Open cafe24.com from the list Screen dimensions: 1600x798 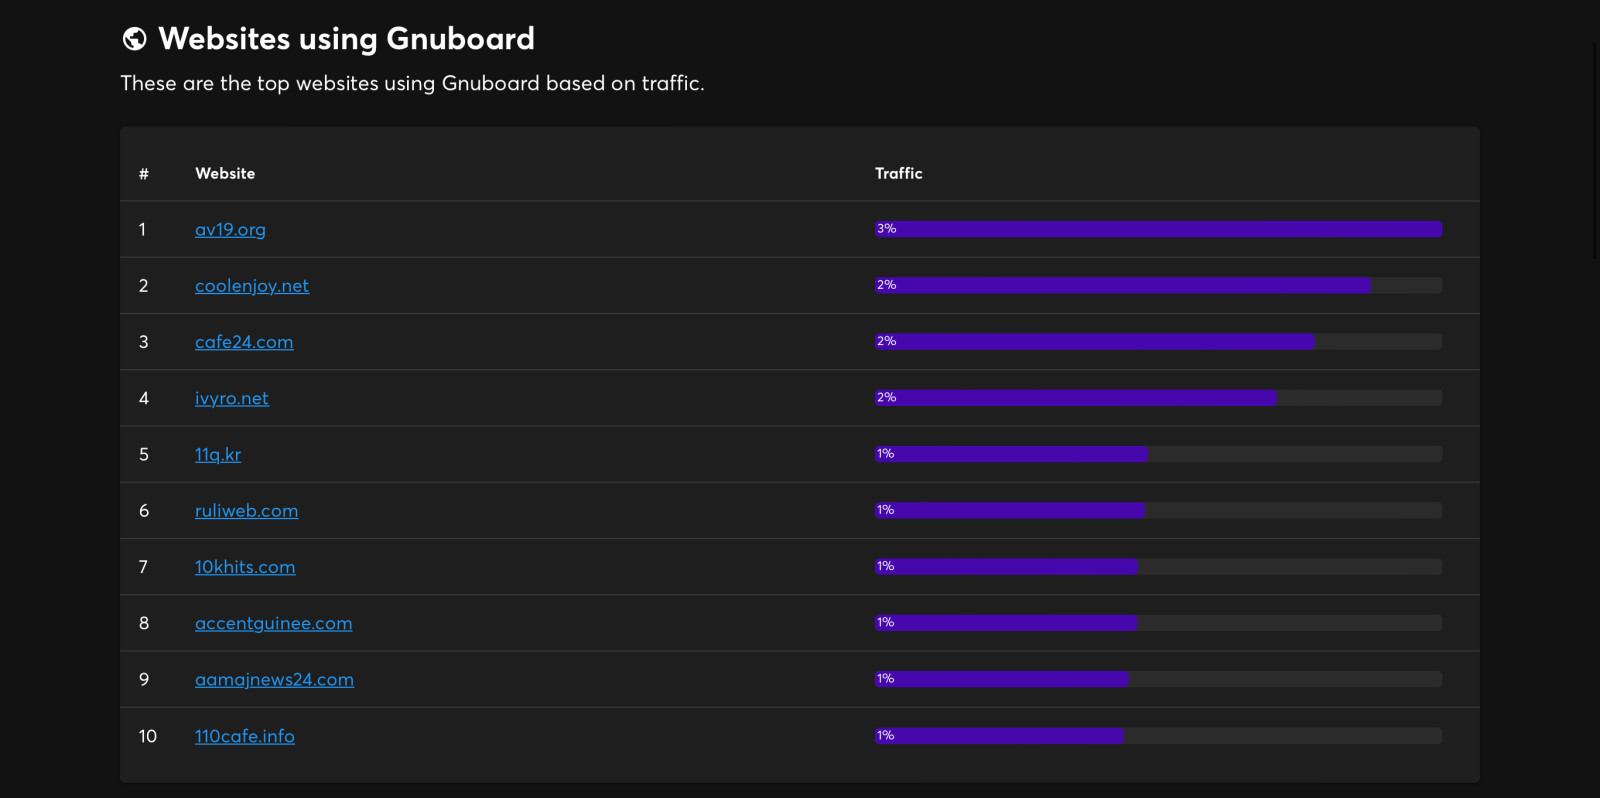point(244,342)
